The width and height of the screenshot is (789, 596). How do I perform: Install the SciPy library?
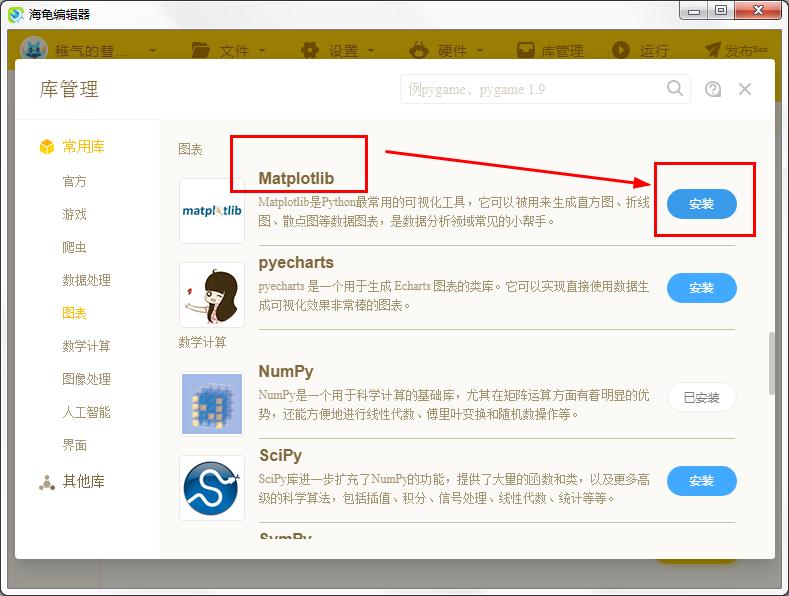pyautogui.click(x=701, y=481)
